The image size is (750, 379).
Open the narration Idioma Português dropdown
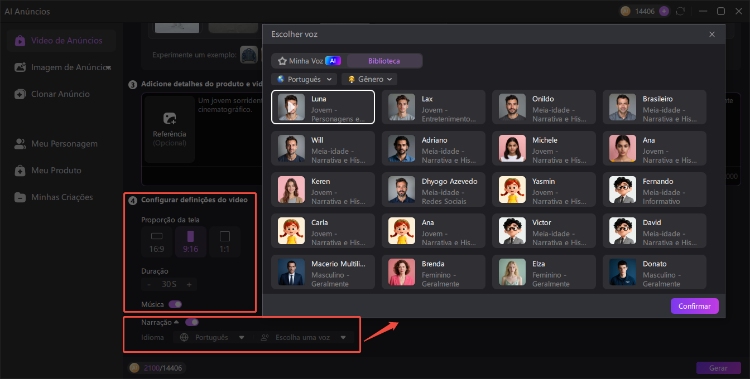pos(212,337)
